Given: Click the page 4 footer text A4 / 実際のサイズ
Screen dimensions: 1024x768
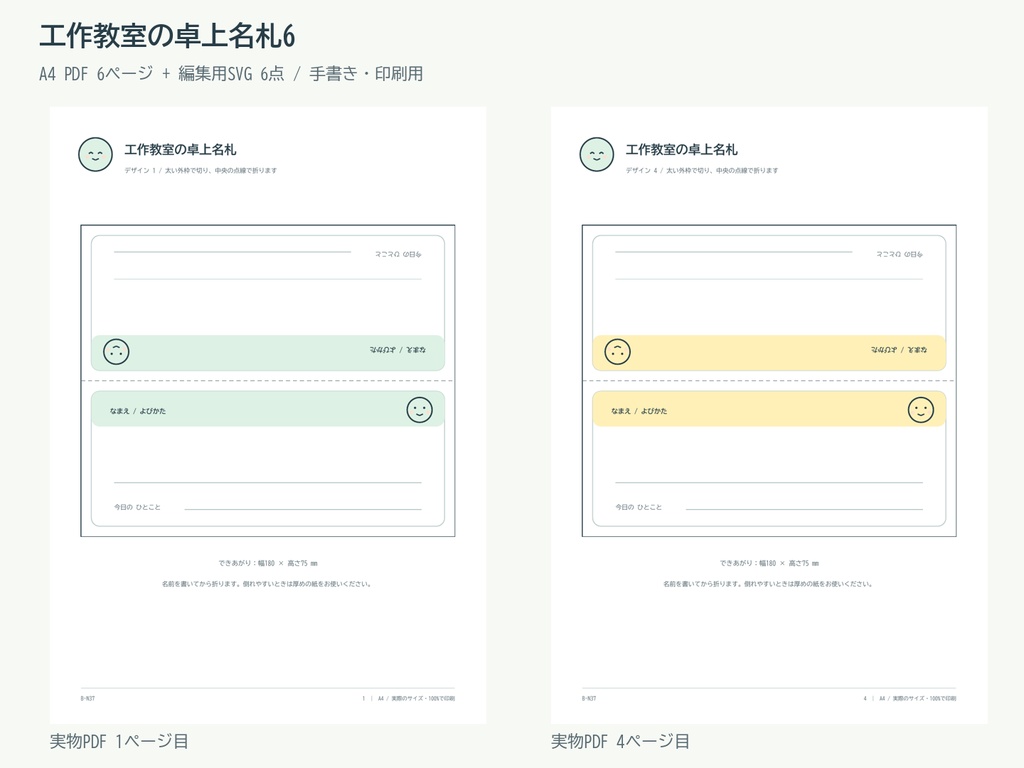Looking at the screenshot, I should click(x=918, y=698).
